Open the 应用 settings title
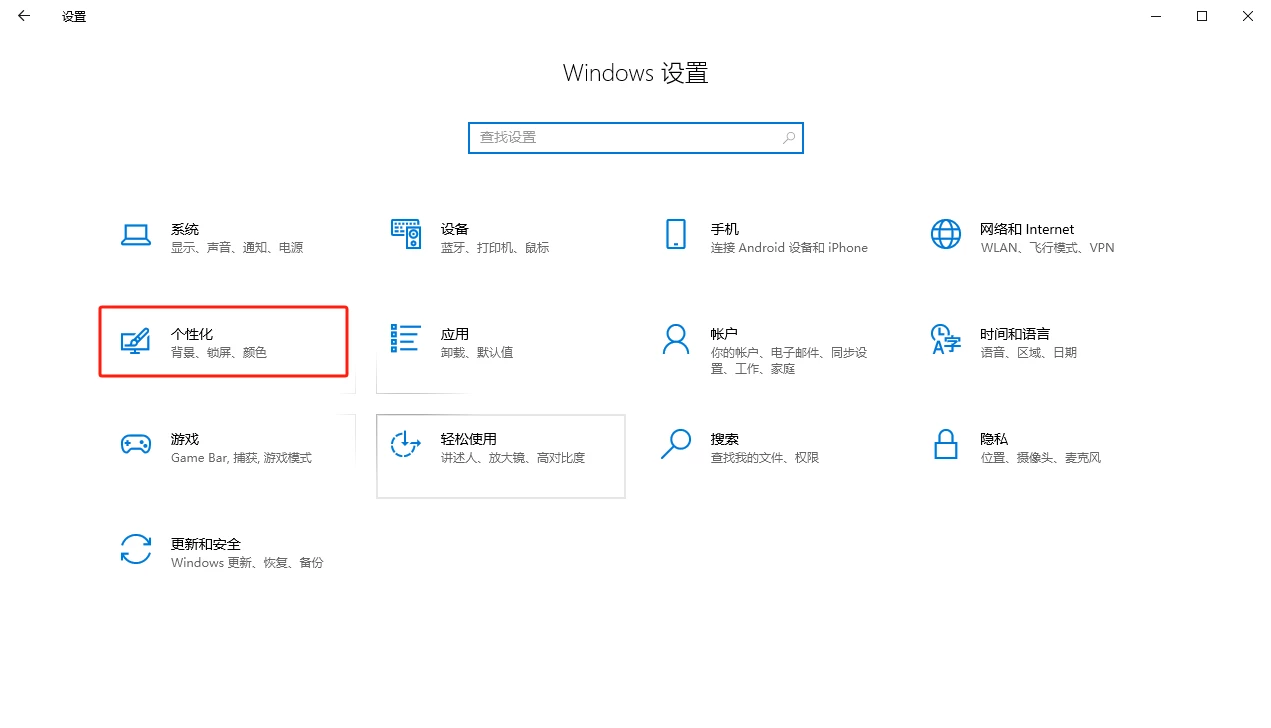 (x=455, y=334)
